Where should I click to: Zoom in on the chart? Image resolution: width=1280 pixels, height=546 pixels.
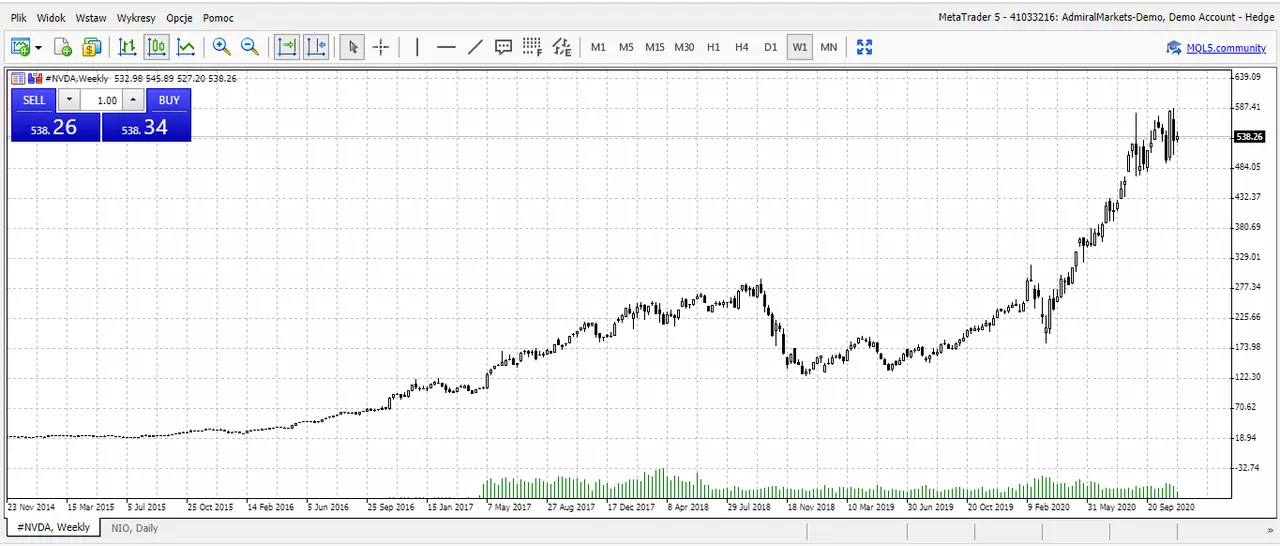coord(221,47)
